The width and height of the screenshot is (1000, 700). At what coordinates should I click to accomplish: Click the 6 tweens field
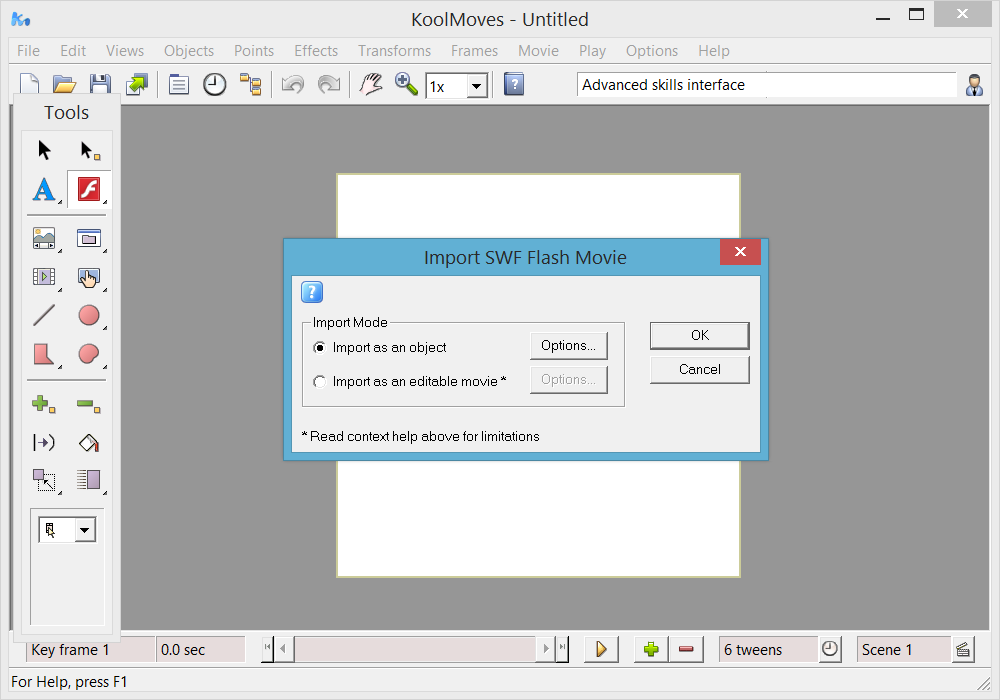768,650
